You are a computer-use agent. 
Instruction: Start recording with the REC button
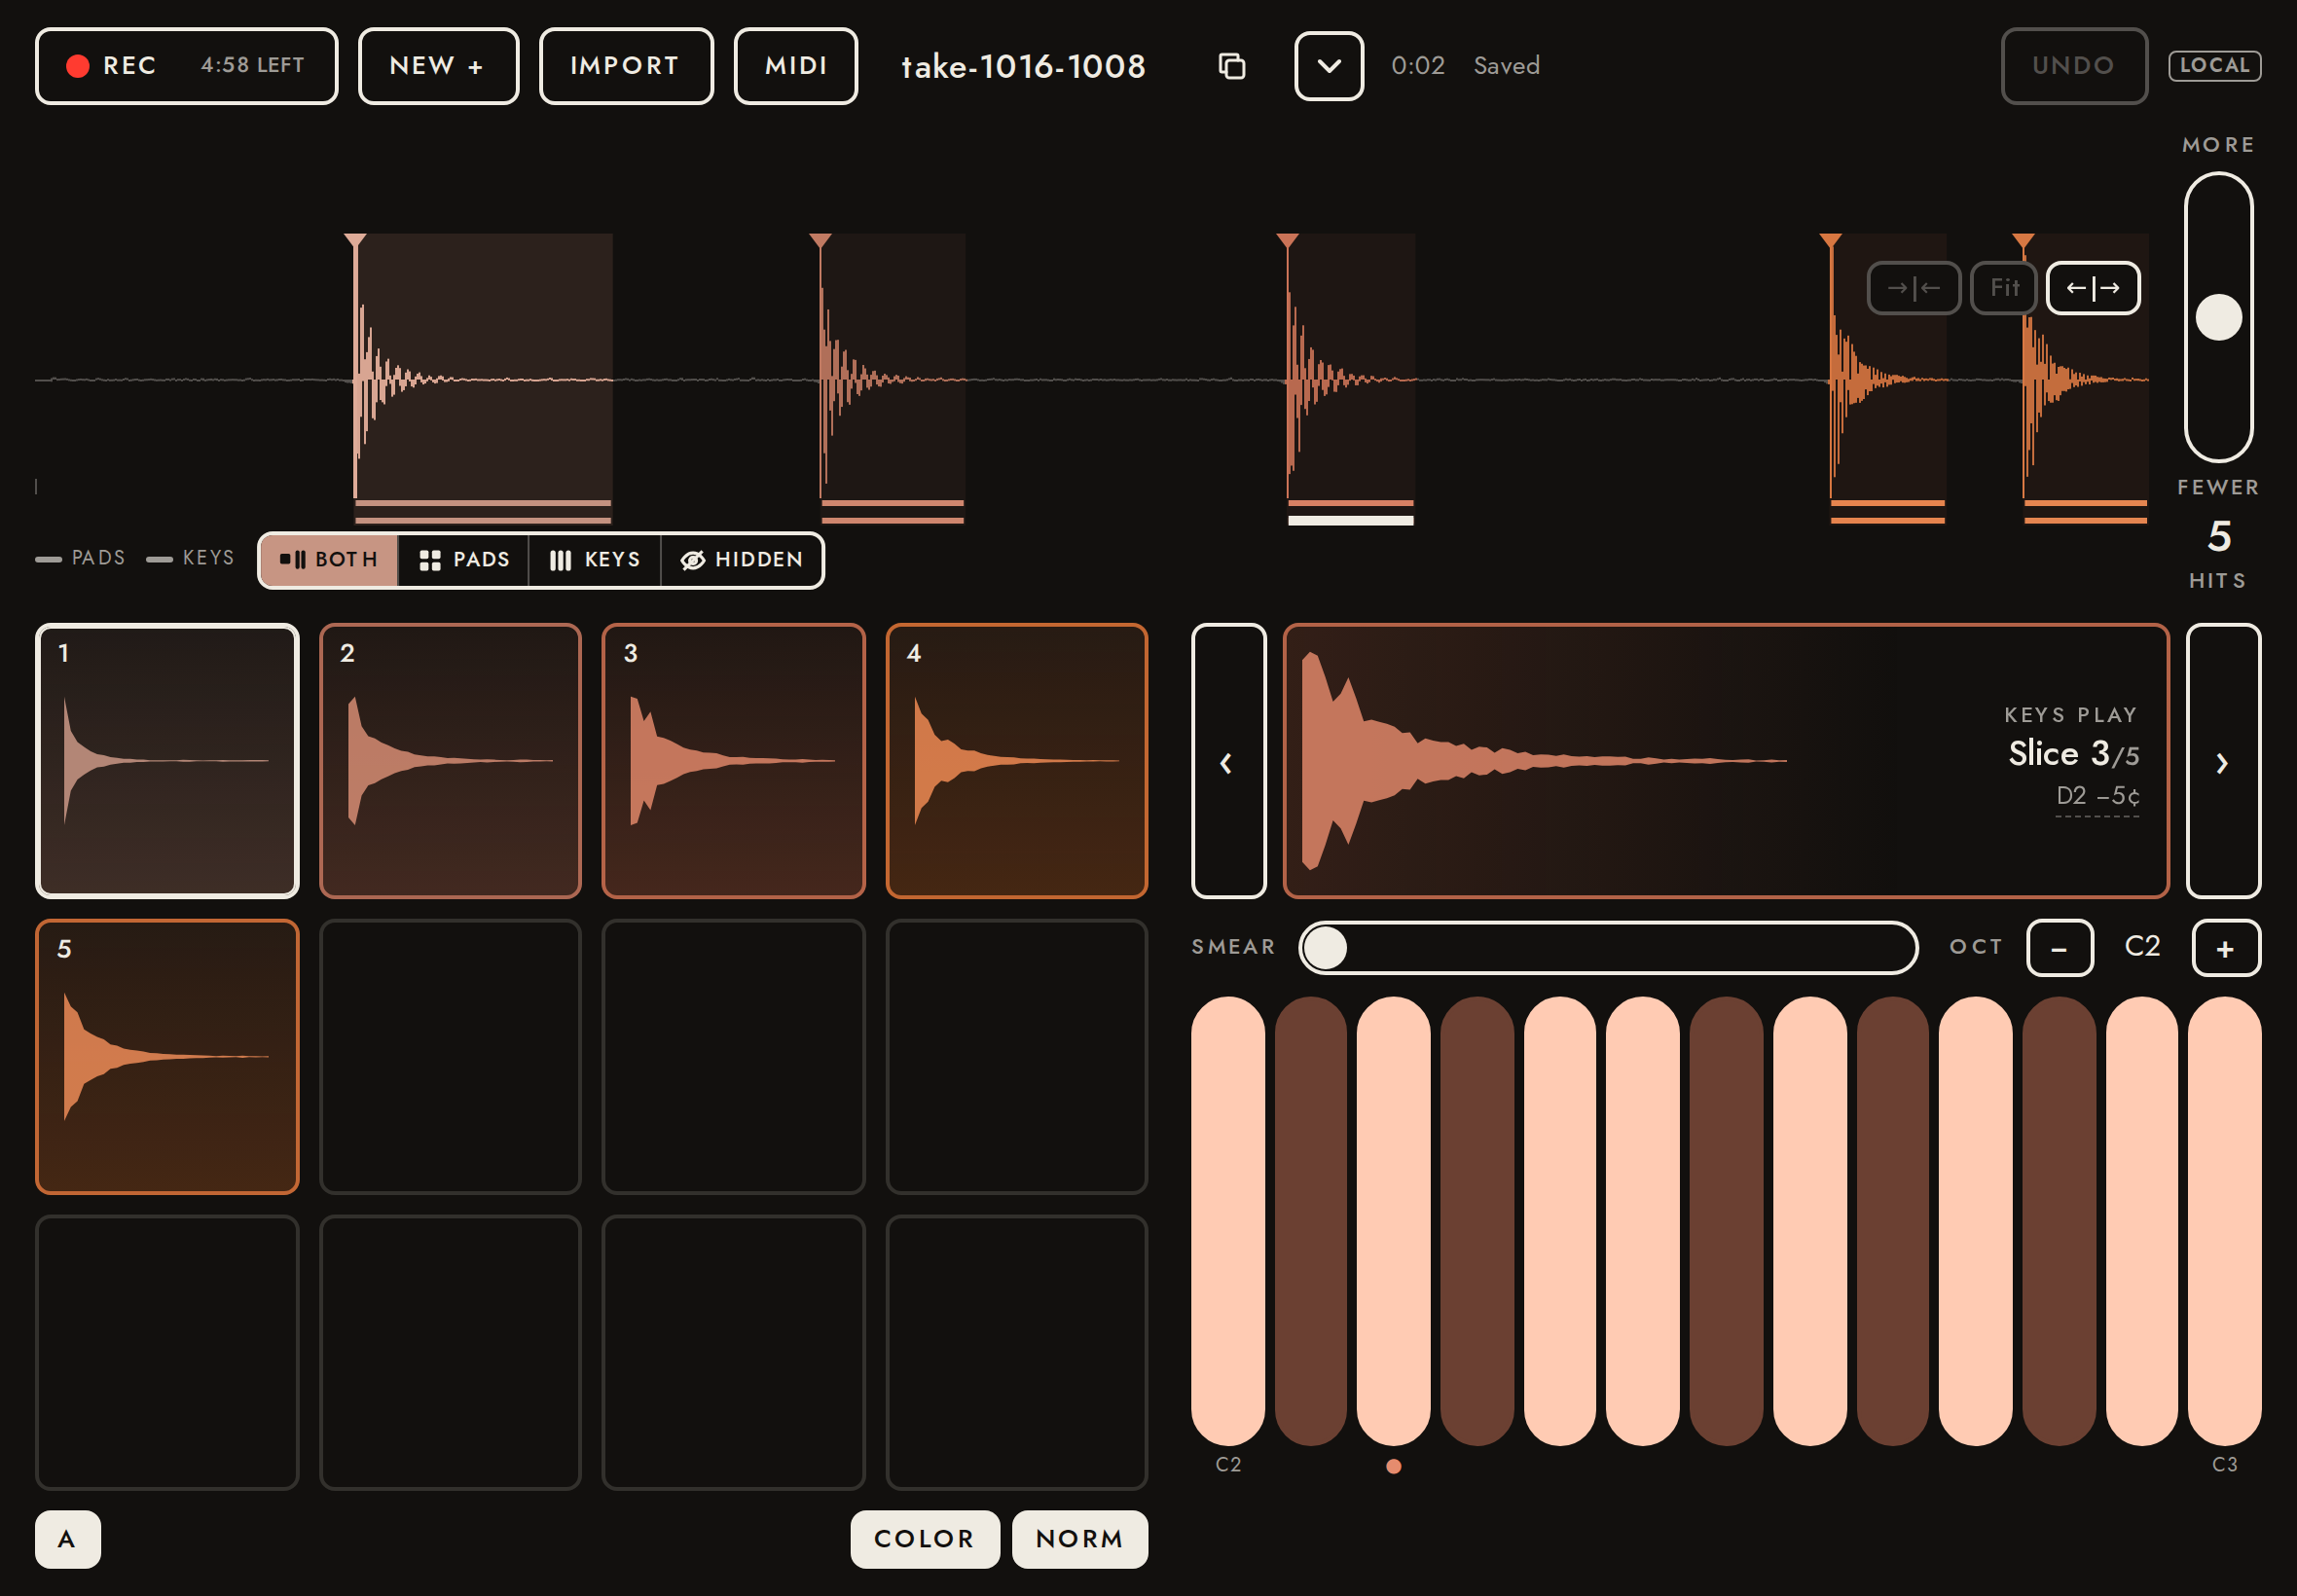point(187,66)
